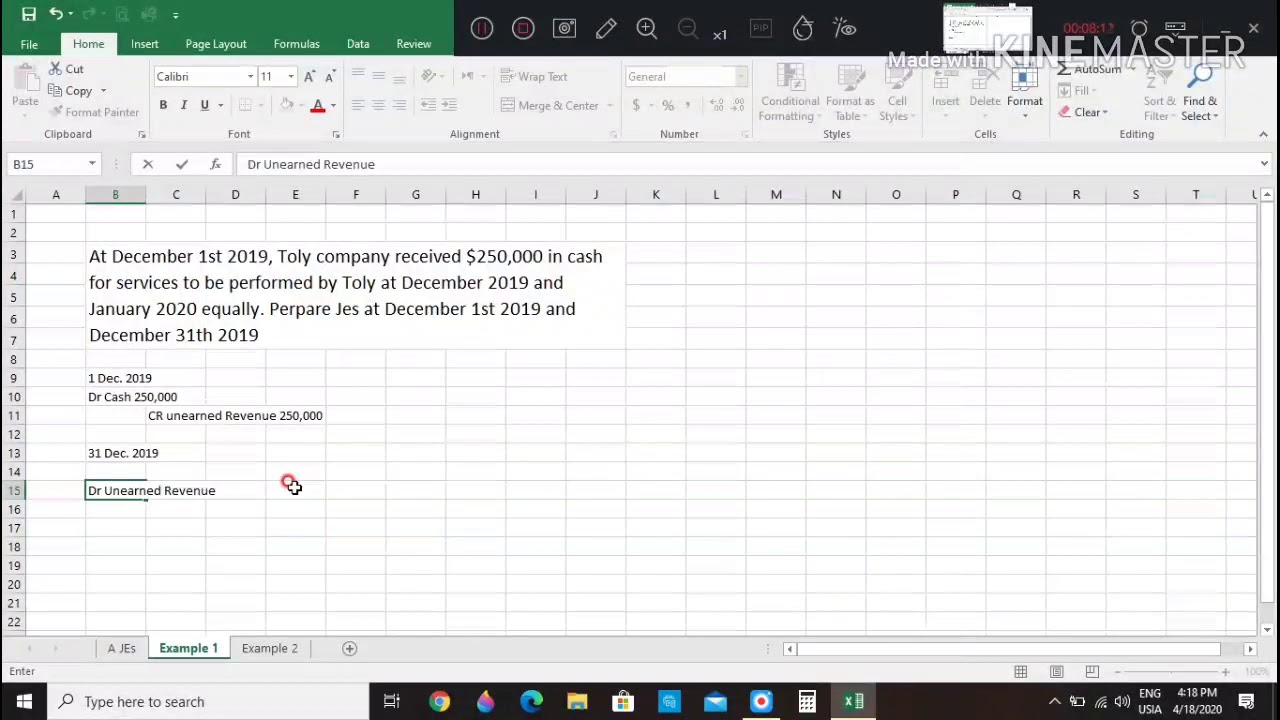Apply accounting dollar format
Screen dimensions: 1280x720
click(636, 105)
